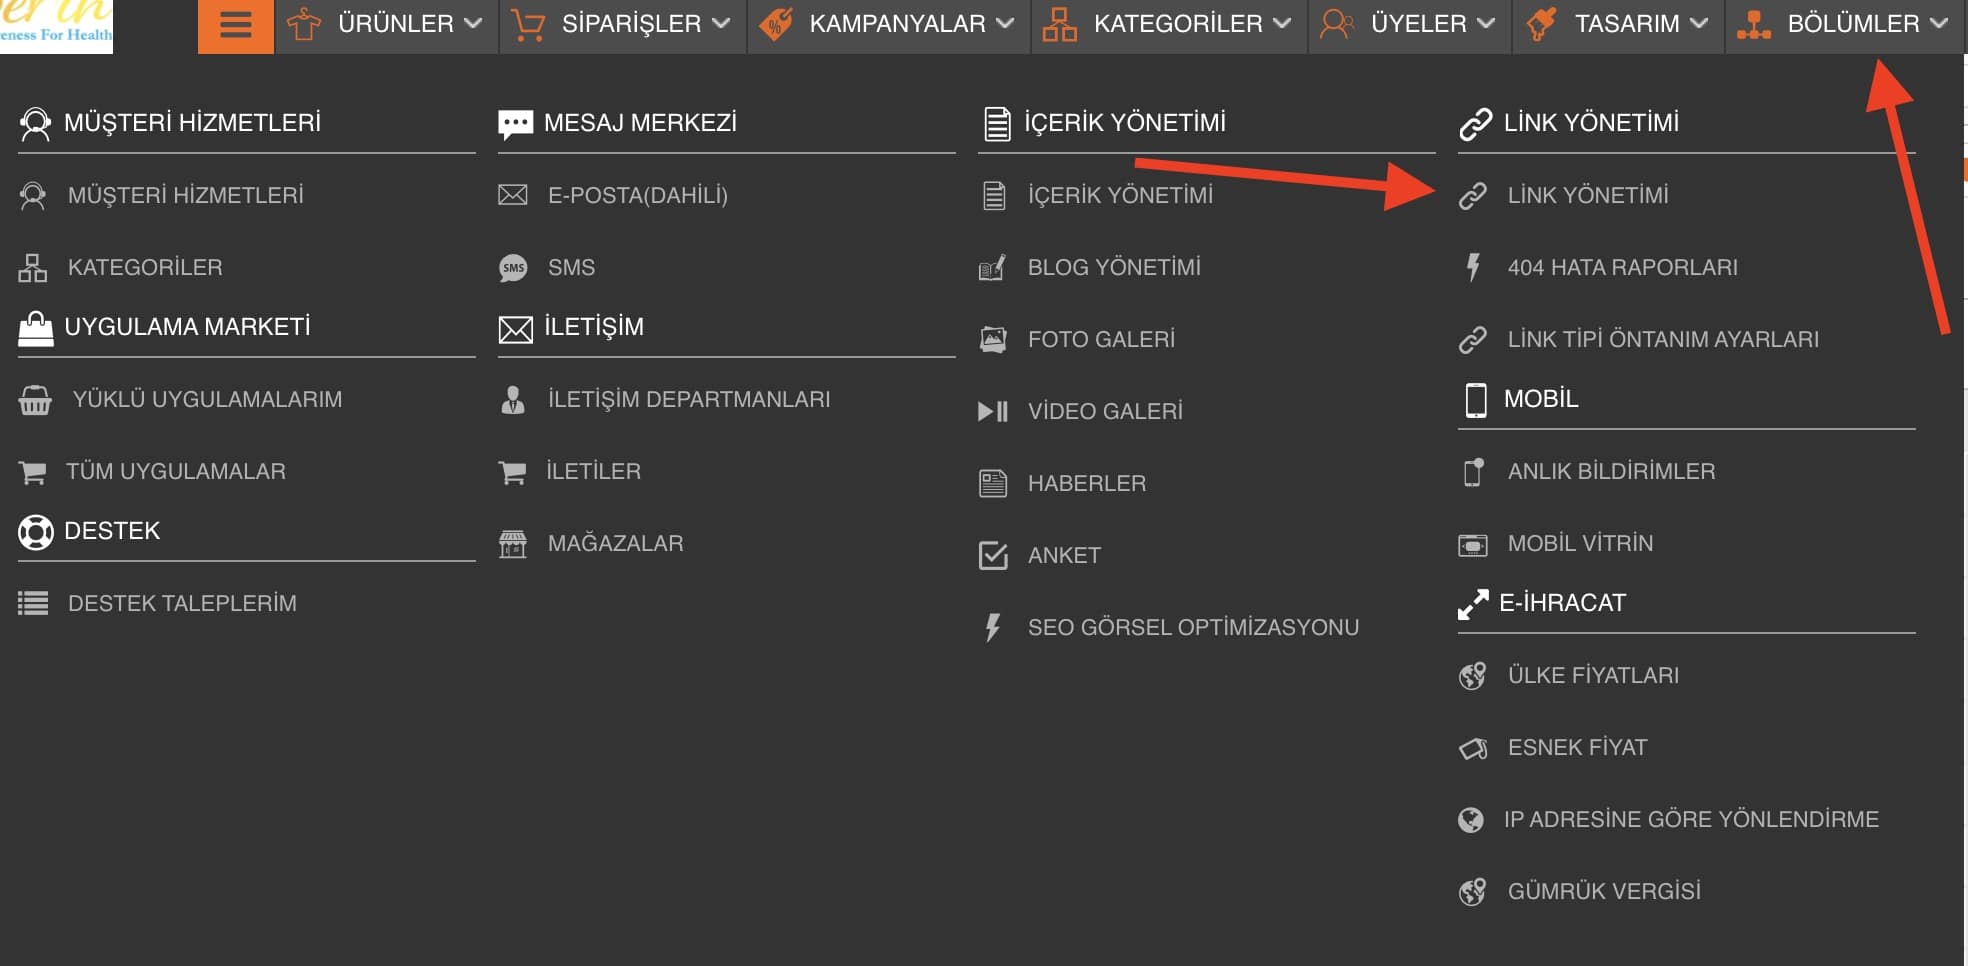Select the shopping cart icon next to SİPARİŞLER

tap(527, 22)
